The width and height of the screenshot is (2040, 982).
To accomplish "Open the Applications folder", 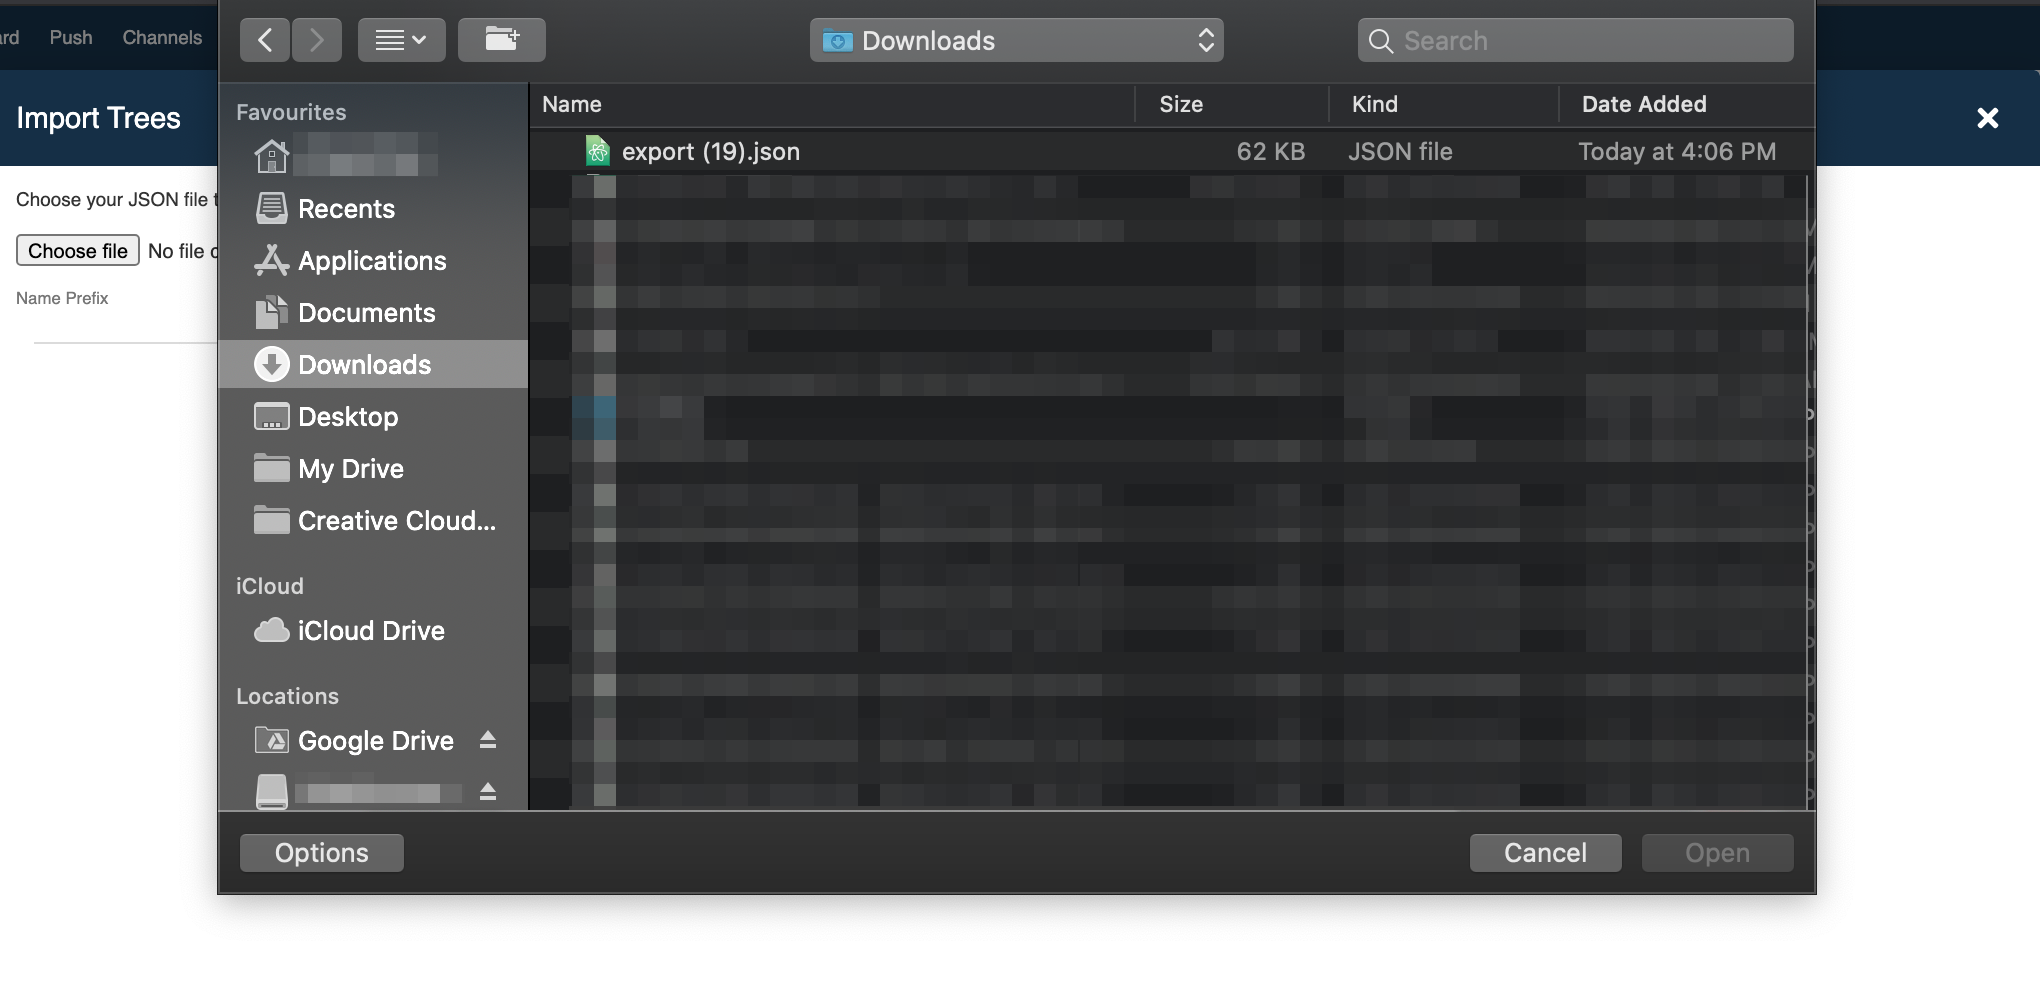I will pyautogui.click(x=372, y=260).
